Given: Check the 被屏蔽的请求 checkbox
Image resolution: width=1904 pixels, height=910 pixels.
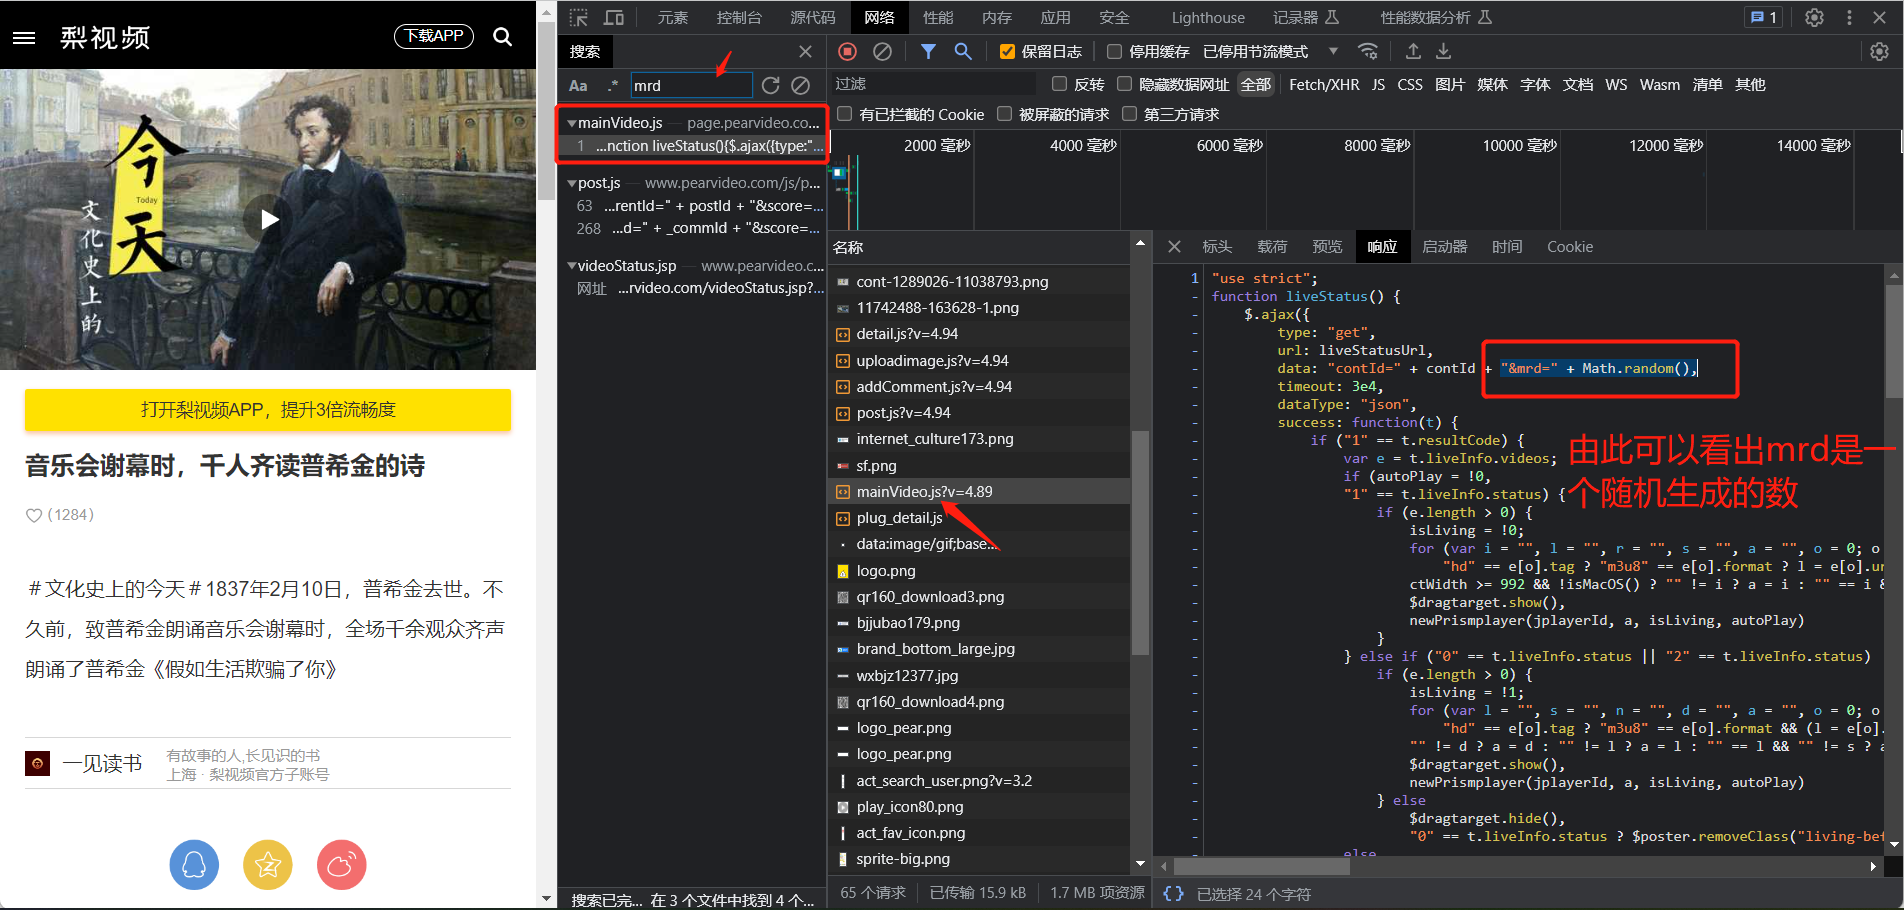Looking at the screenshot, I should pos(1004,114).
